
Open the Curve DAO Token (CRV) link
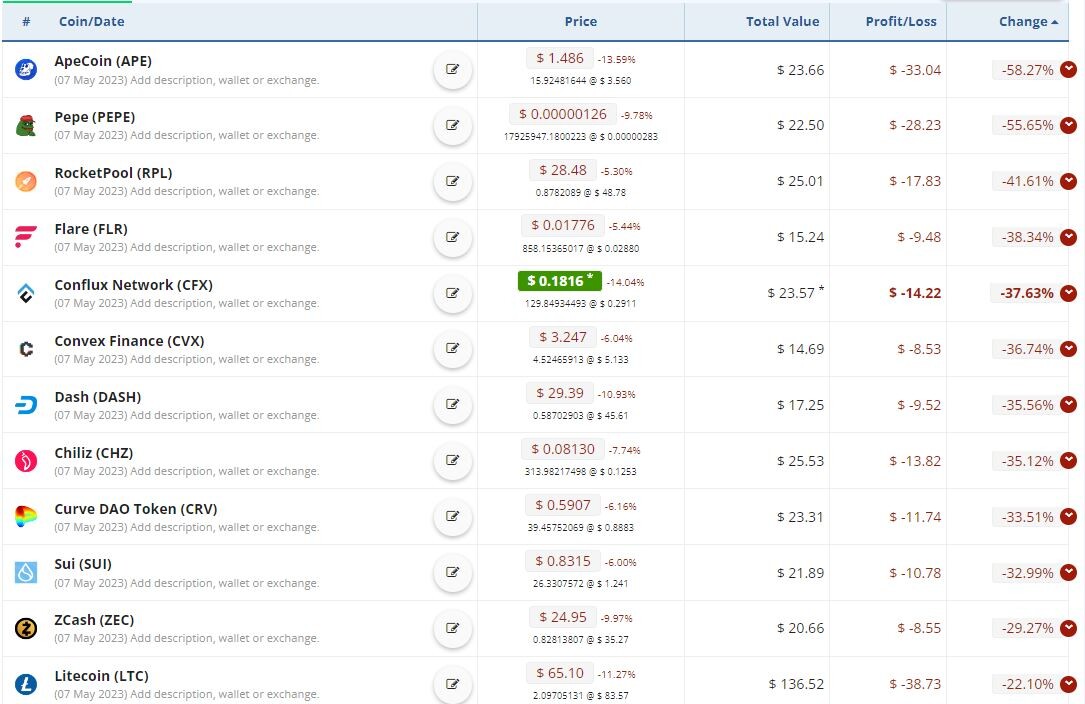coord(136,509)
